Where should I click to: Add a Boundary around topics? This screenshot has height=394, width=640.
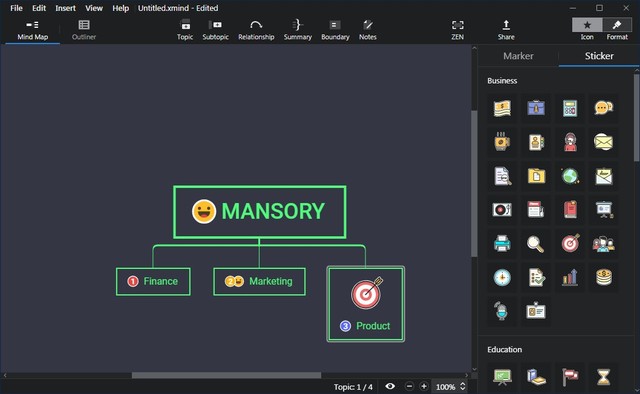pyautogui.click(x=335, y=30)
